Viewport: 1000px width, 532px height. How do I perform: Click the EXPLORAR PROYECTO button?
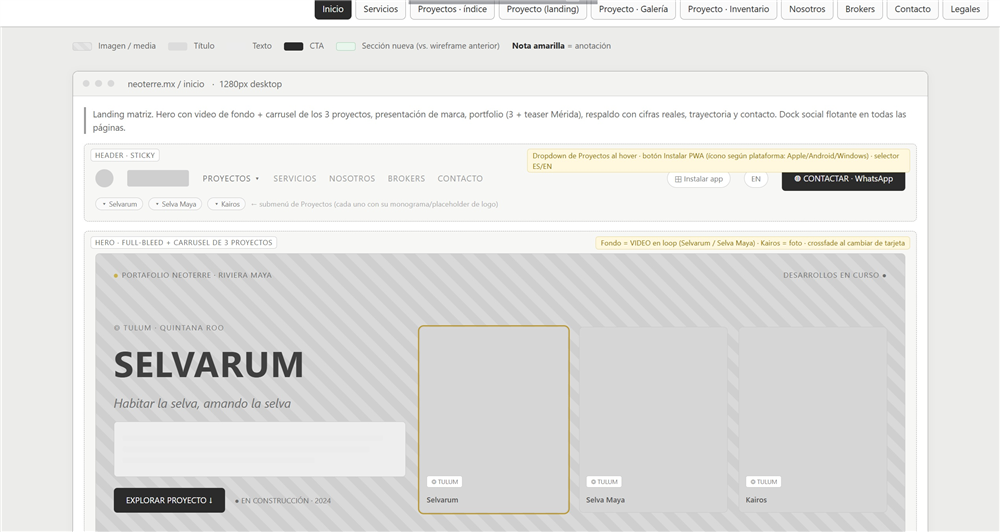169,500
